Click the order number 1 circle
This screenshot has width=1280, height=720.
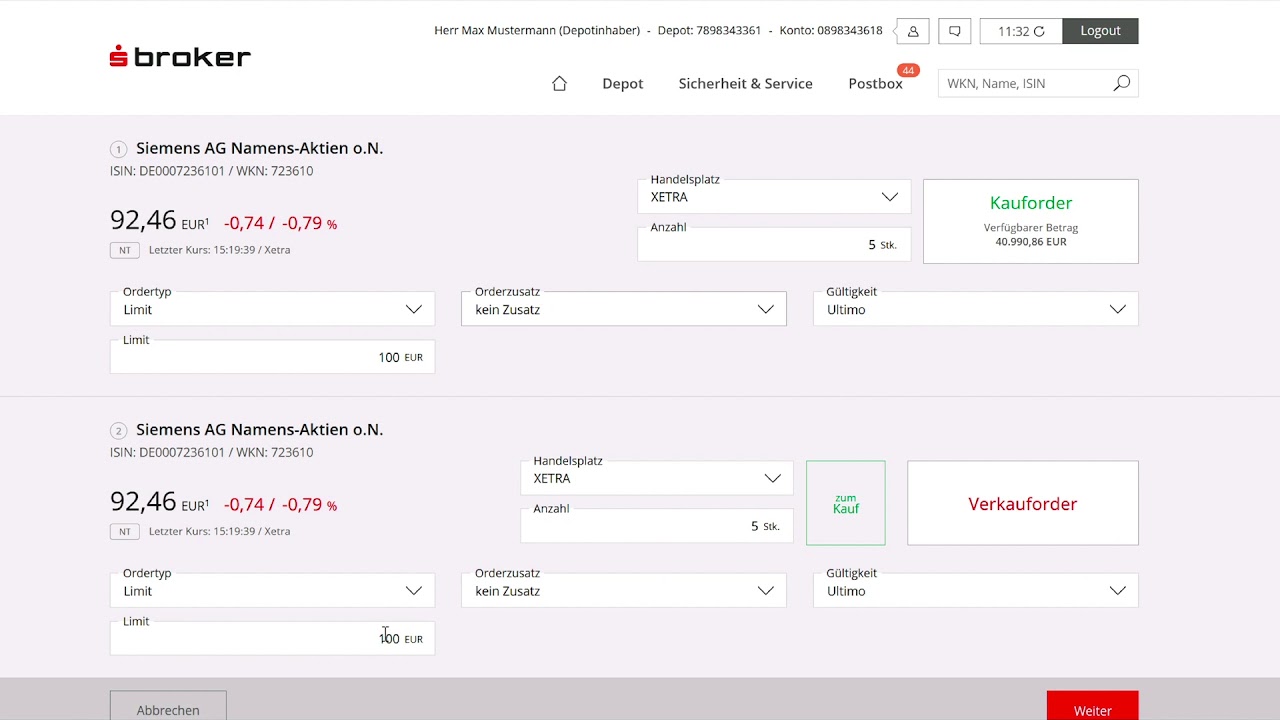(118, 149)
